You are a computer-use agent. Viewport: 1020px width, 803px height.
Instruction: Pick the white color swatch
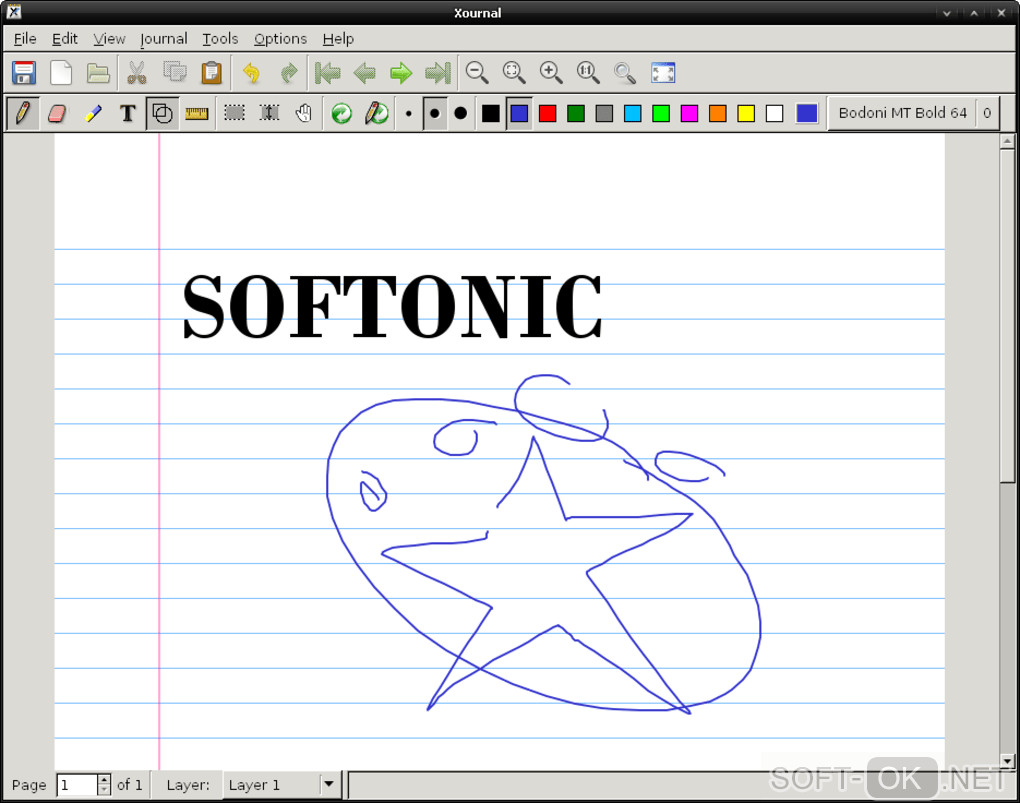pyautogui.click(x=774, y=114)
